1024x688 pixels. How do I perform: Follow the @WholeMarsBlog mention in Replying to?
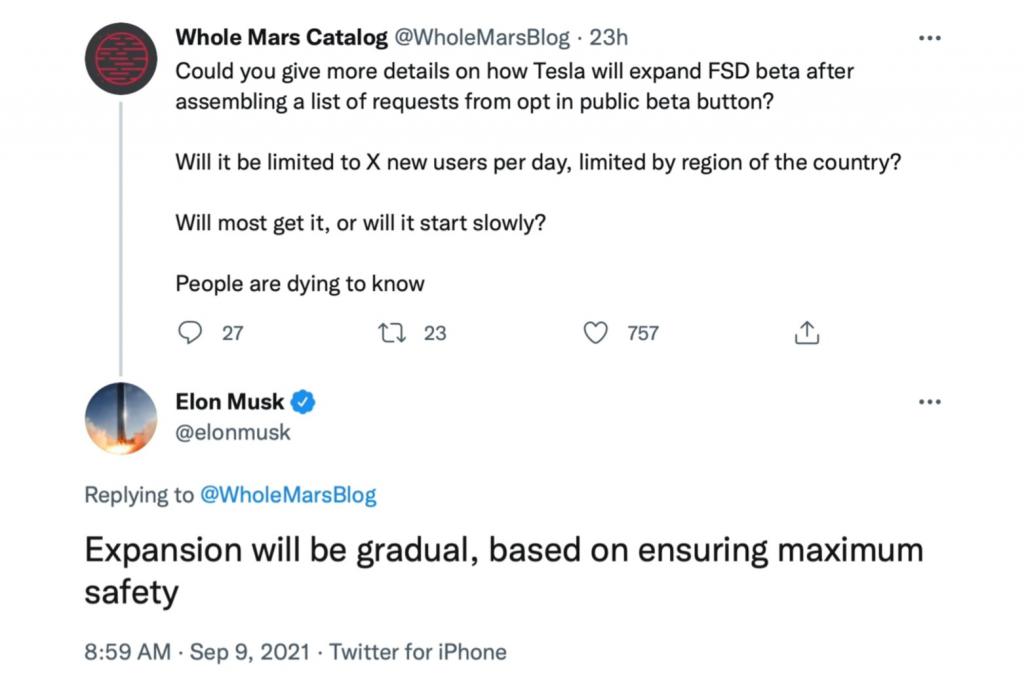[289, 496]
